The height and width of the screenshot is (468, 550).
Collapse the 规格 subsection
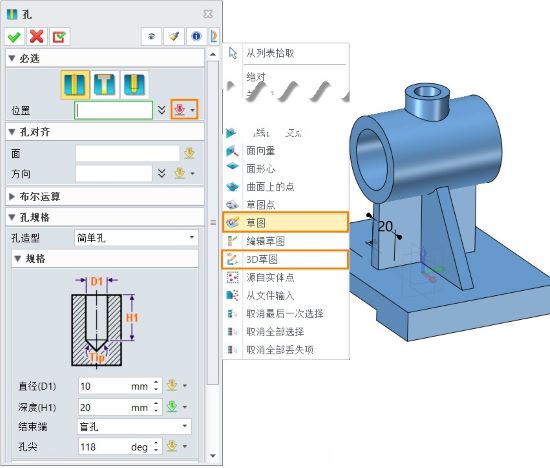point(18,259)
